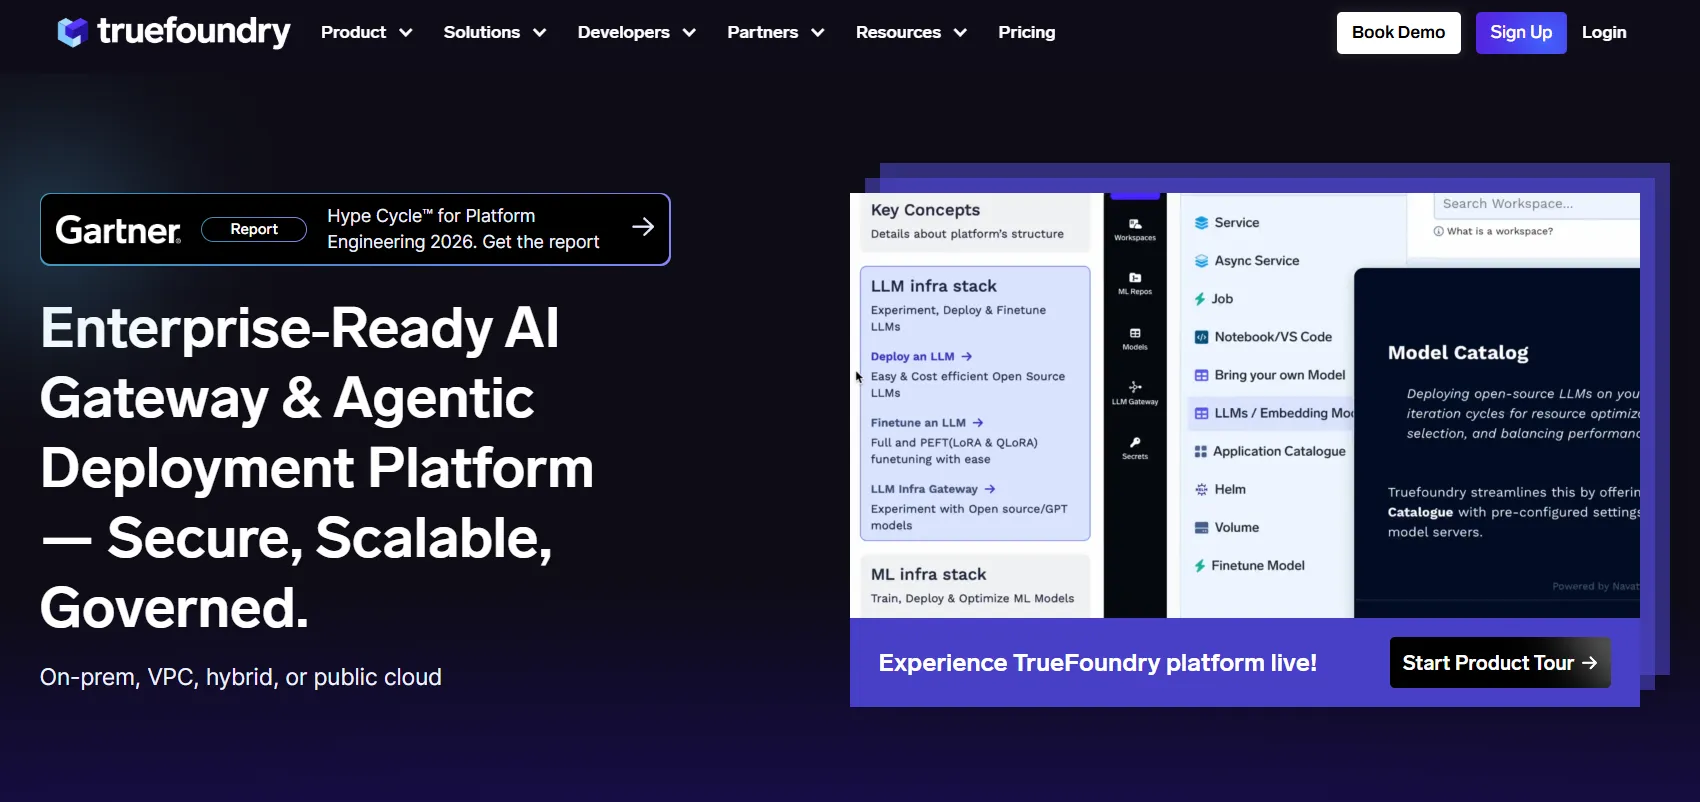1700x802 pixels.
Task: Open the Finetune an LLM link
Action: 918,422
